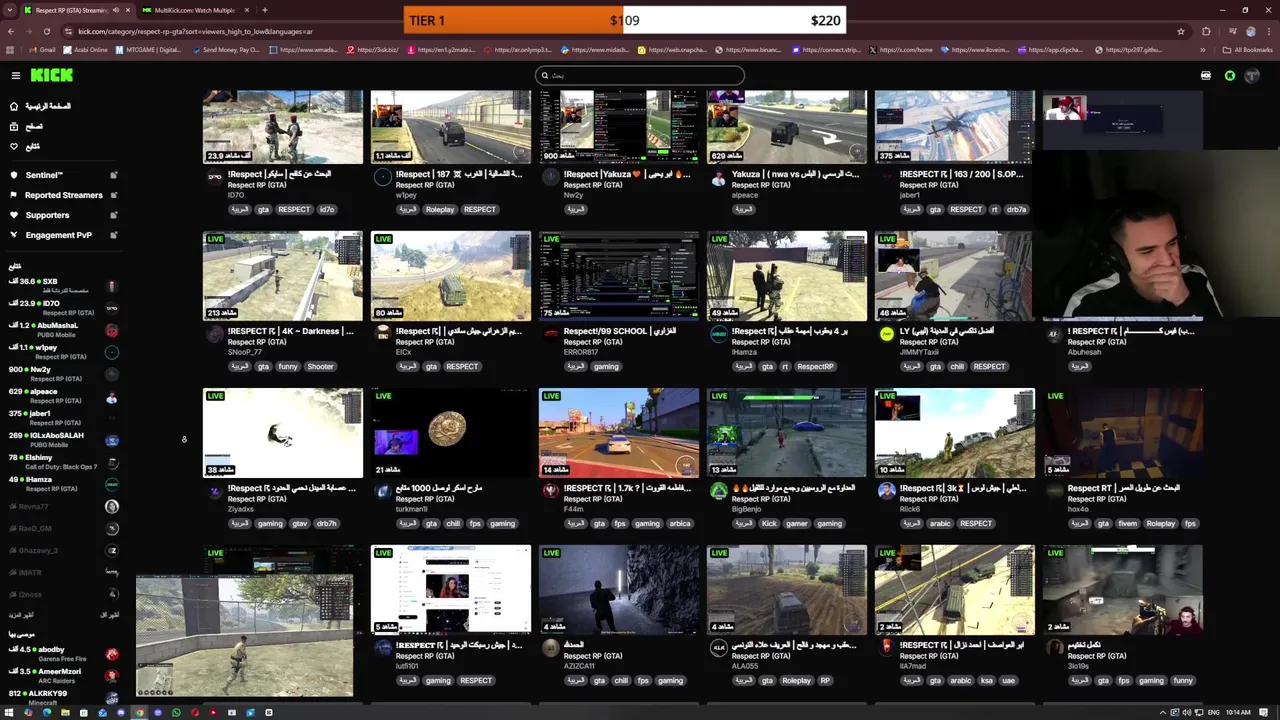Open recommended channel AmeerMzori
This screenshot has height=720, width=1280.
pyautogui.click(x=62, y=675)
